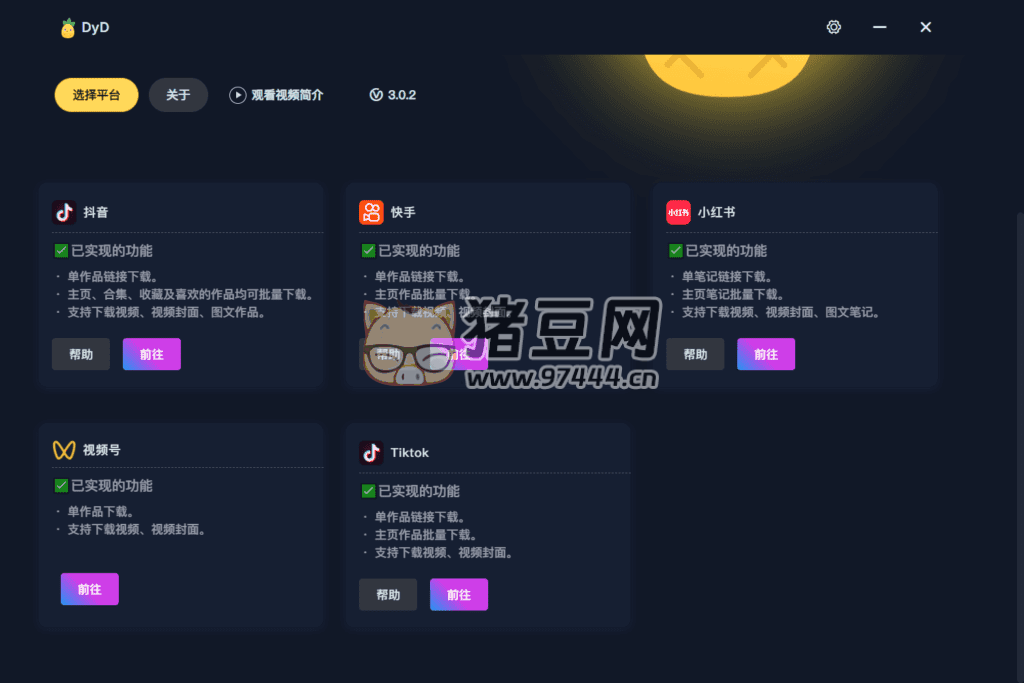Toggle the green checkbox in the 抖音 card
Screen dimensions: 1024x683
pos(61,251)
